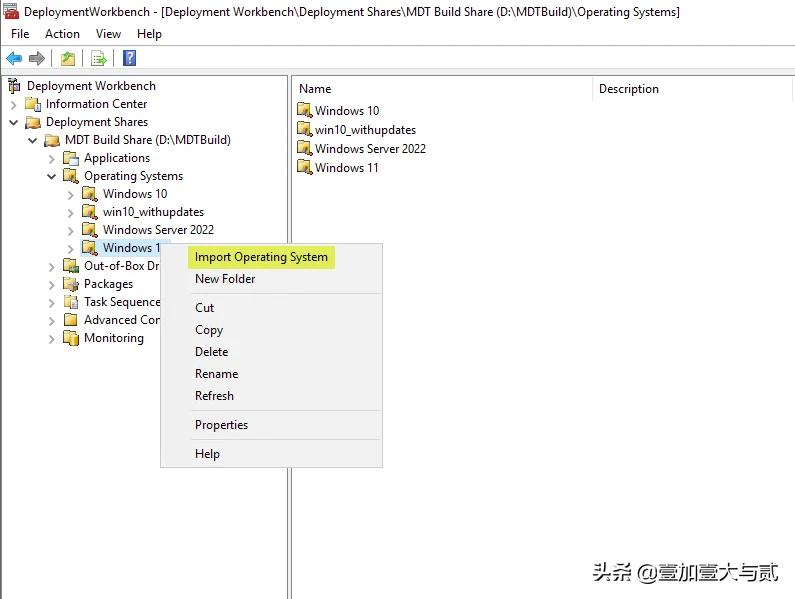Expand the Windows Server 2022 tree folder
This screenshot has width=795, height=599.
pyautogui.click(x=70, y=231)
